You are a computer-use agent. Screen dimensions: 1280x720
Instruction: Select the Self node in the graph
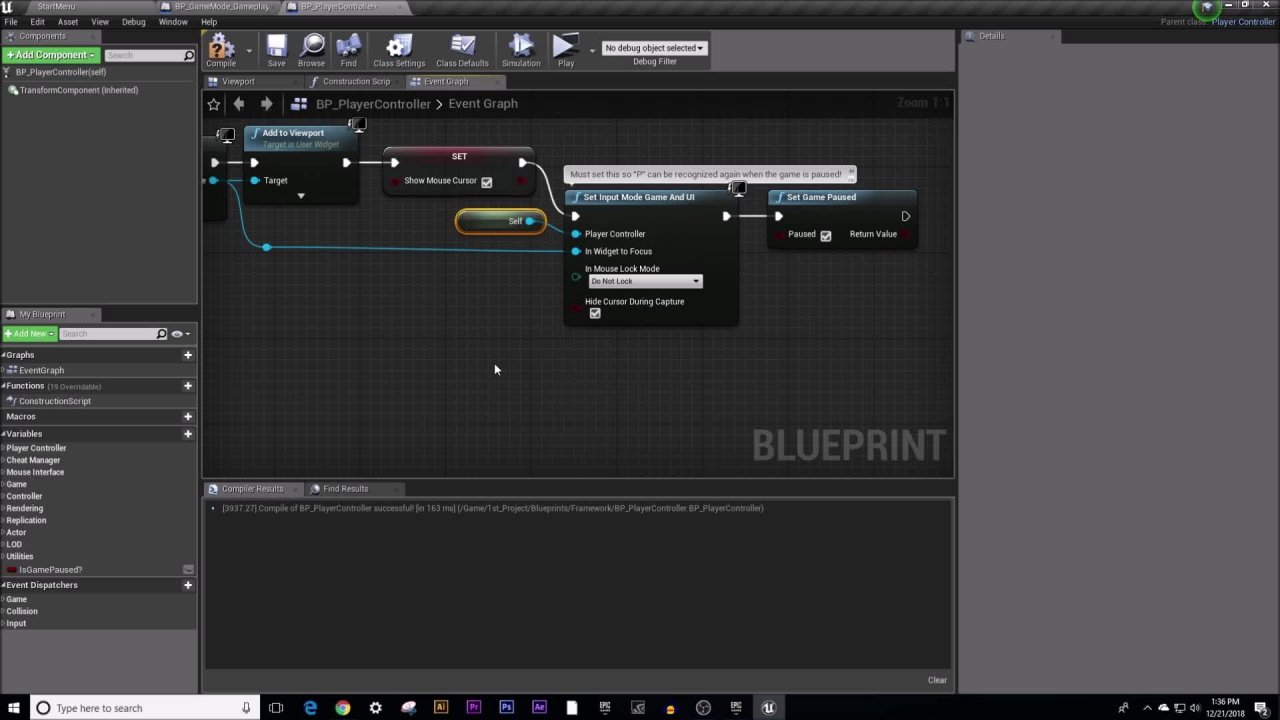tap(501, 221)
